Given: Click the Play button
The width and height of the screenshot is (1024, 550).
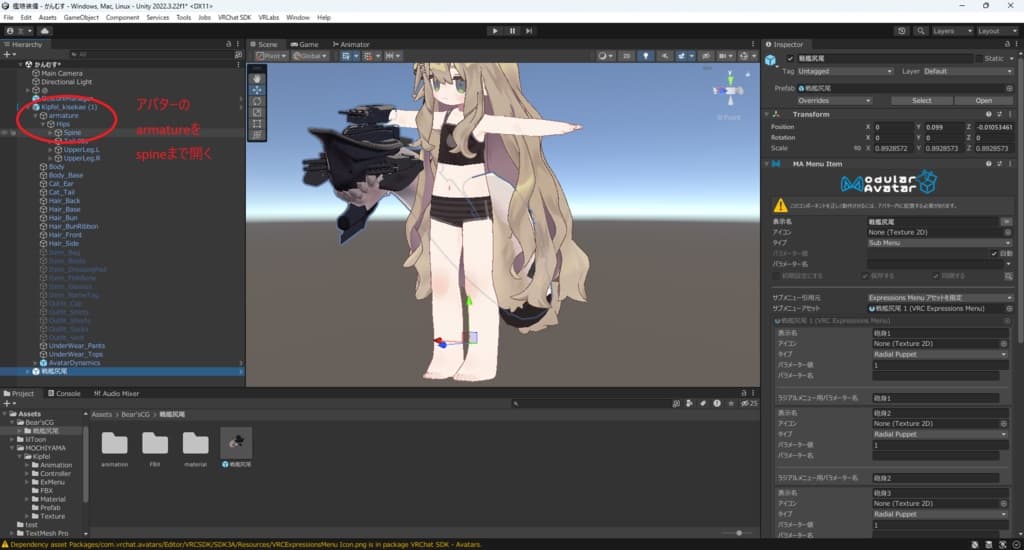Looking at the screenshot, I should click(x=494, y=31).
